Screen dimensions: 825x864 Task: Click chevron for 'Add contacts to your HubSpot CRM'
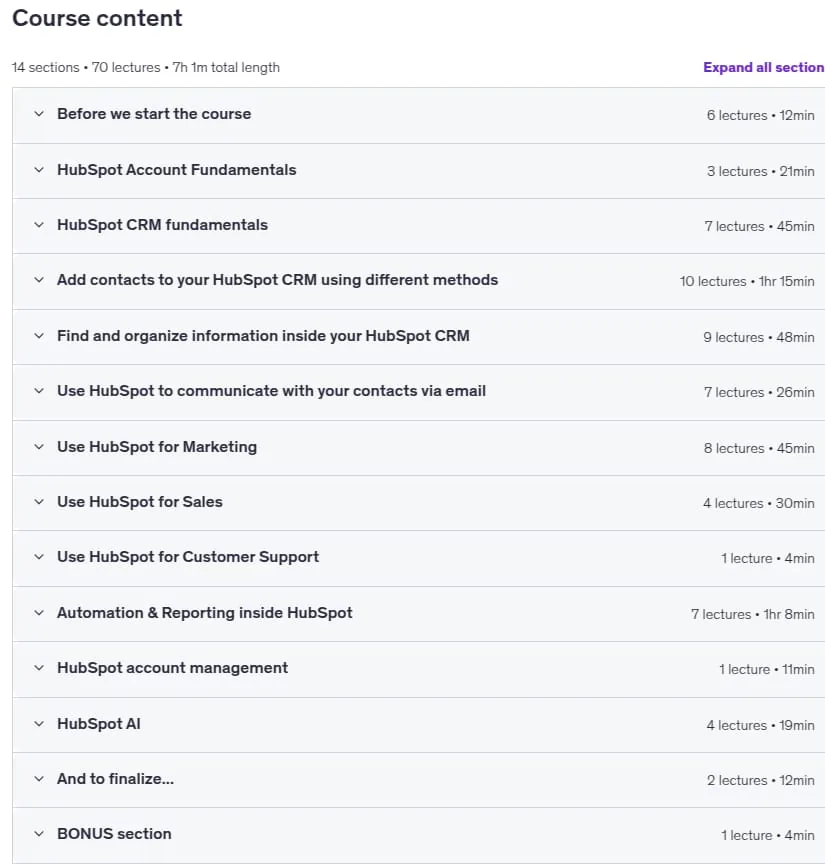[x=39, y=280]
